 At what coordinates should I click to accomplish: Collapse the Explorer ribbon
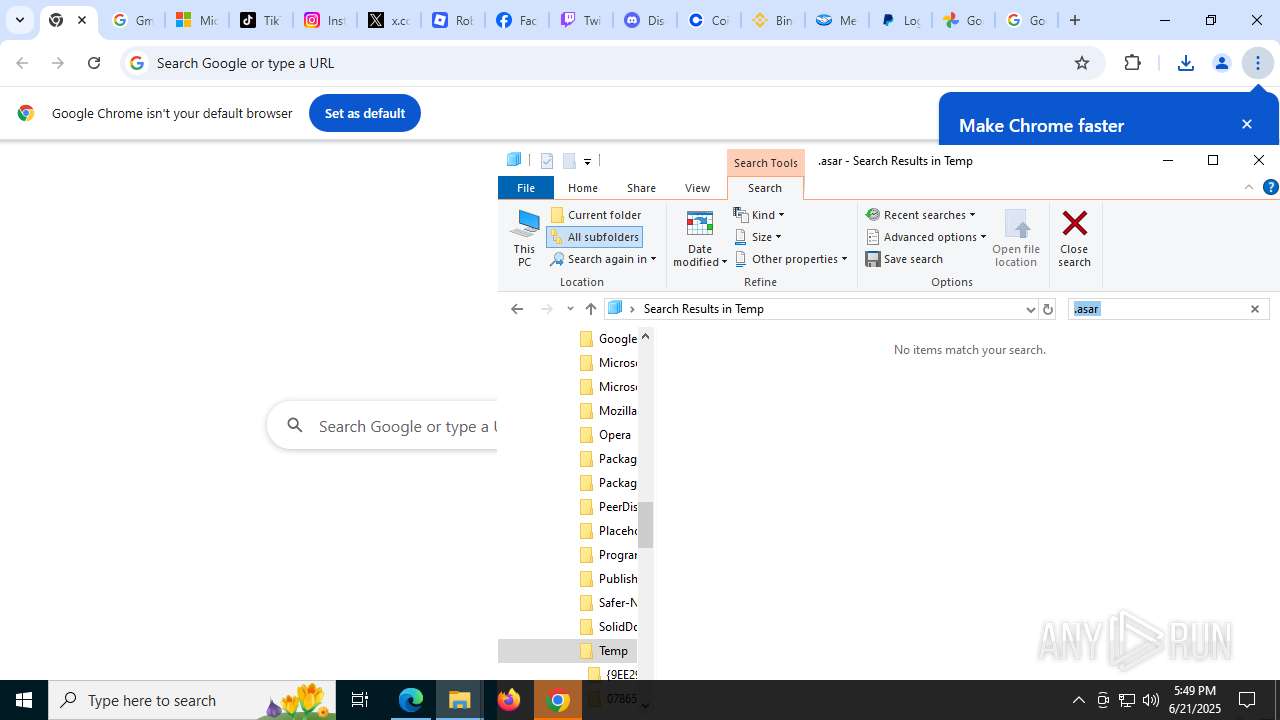1249,187
